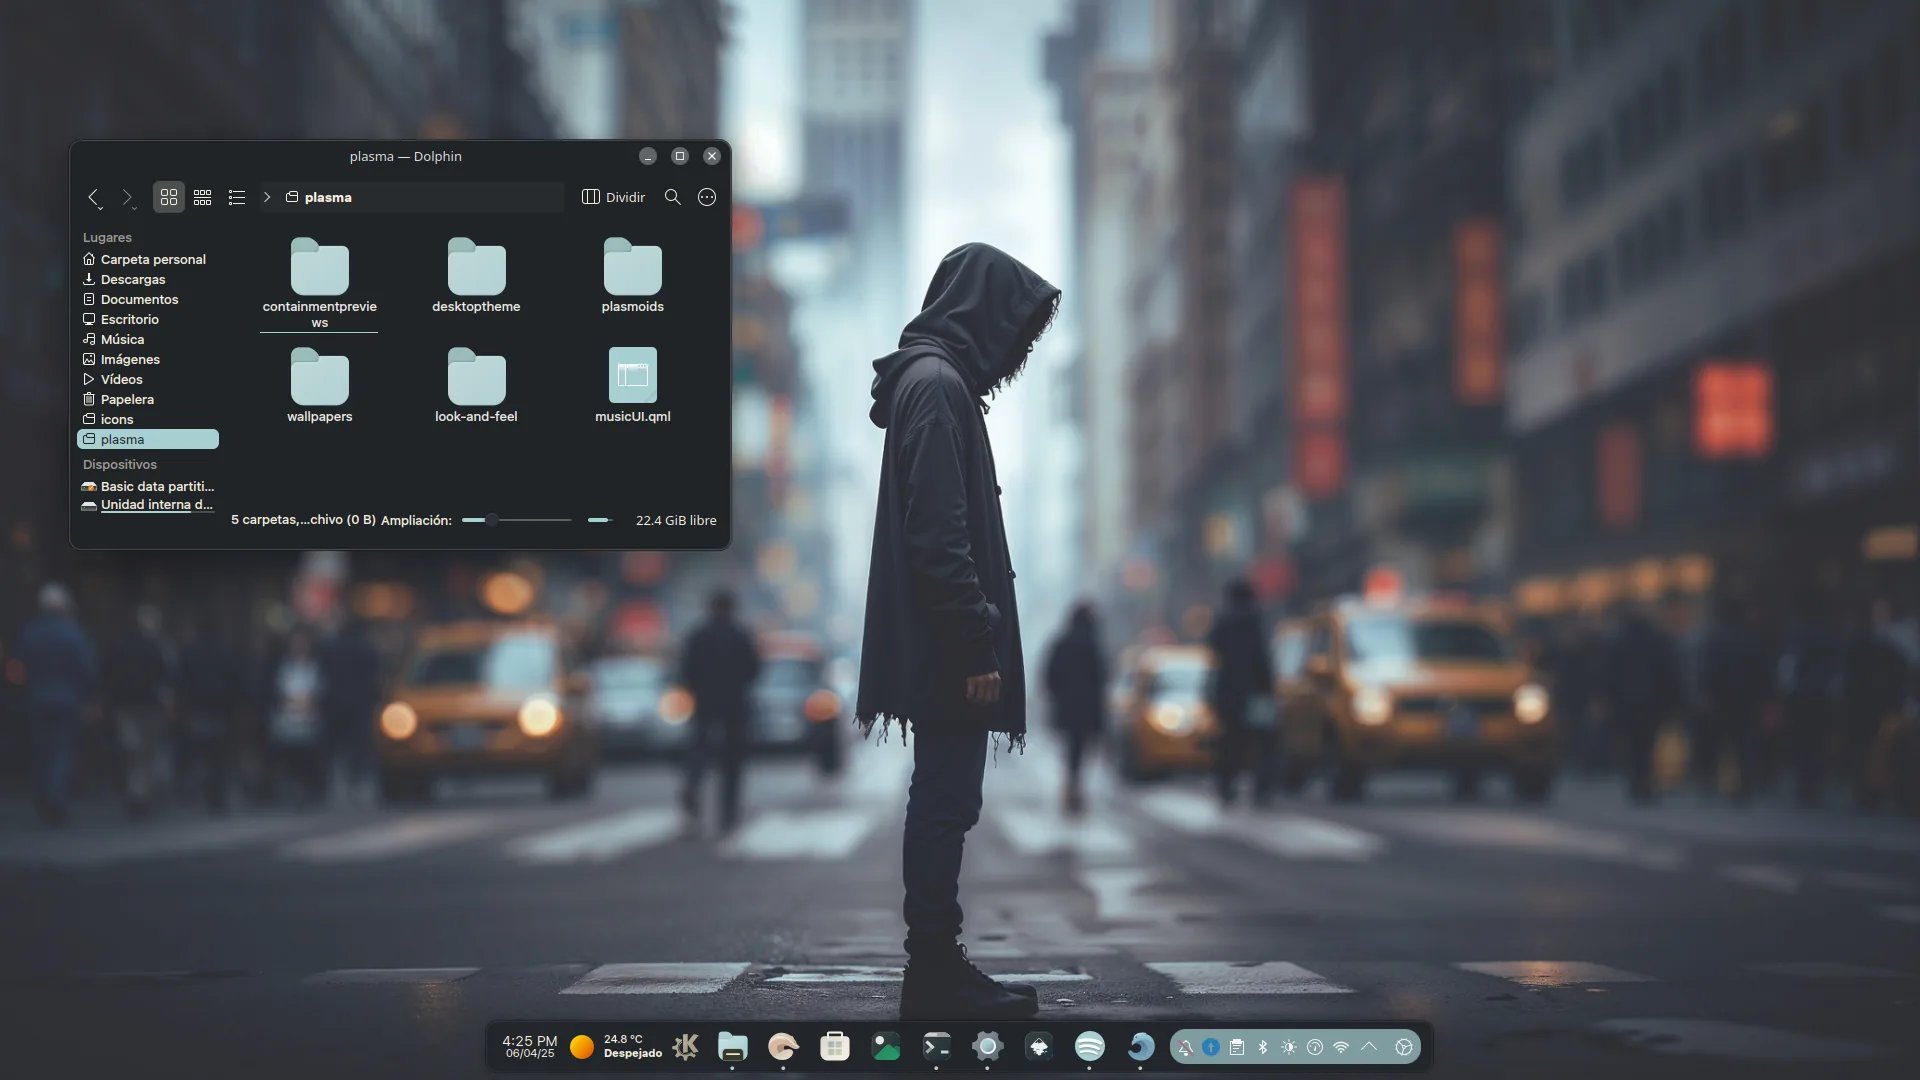Click the 22.4 GiB libre status text

[x=676, y=520]
